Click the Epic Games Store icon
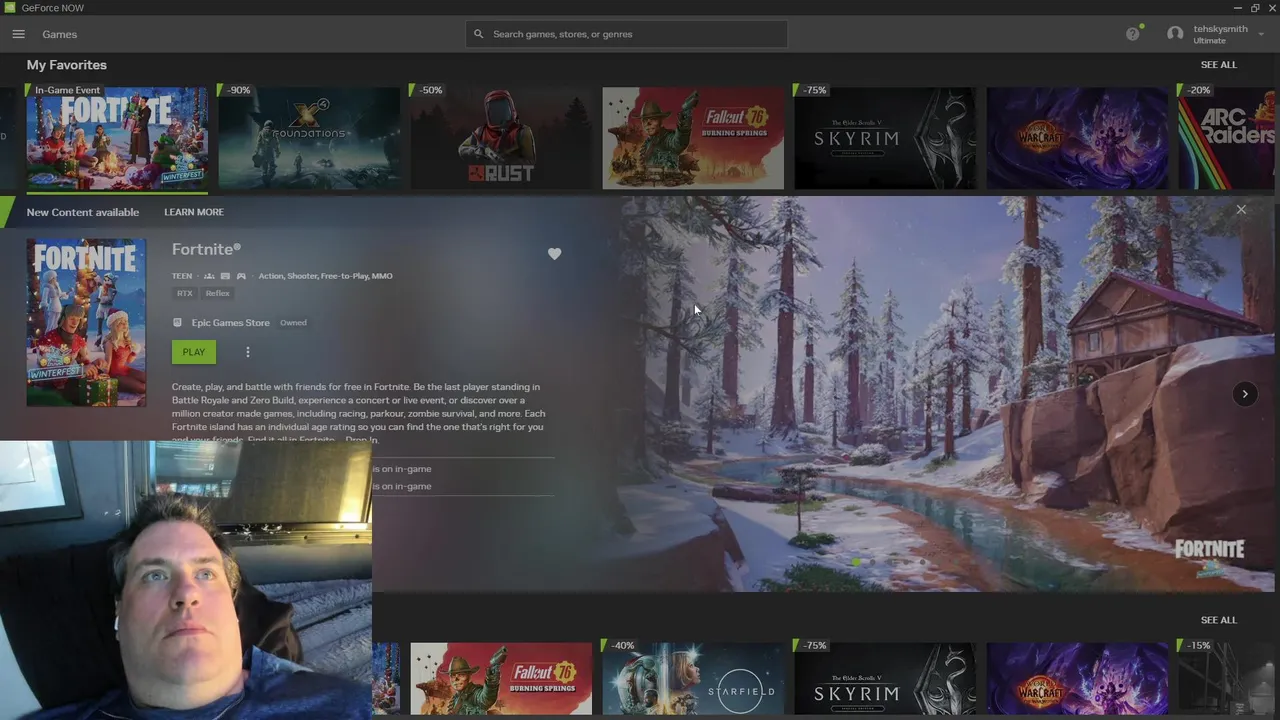 178,323
